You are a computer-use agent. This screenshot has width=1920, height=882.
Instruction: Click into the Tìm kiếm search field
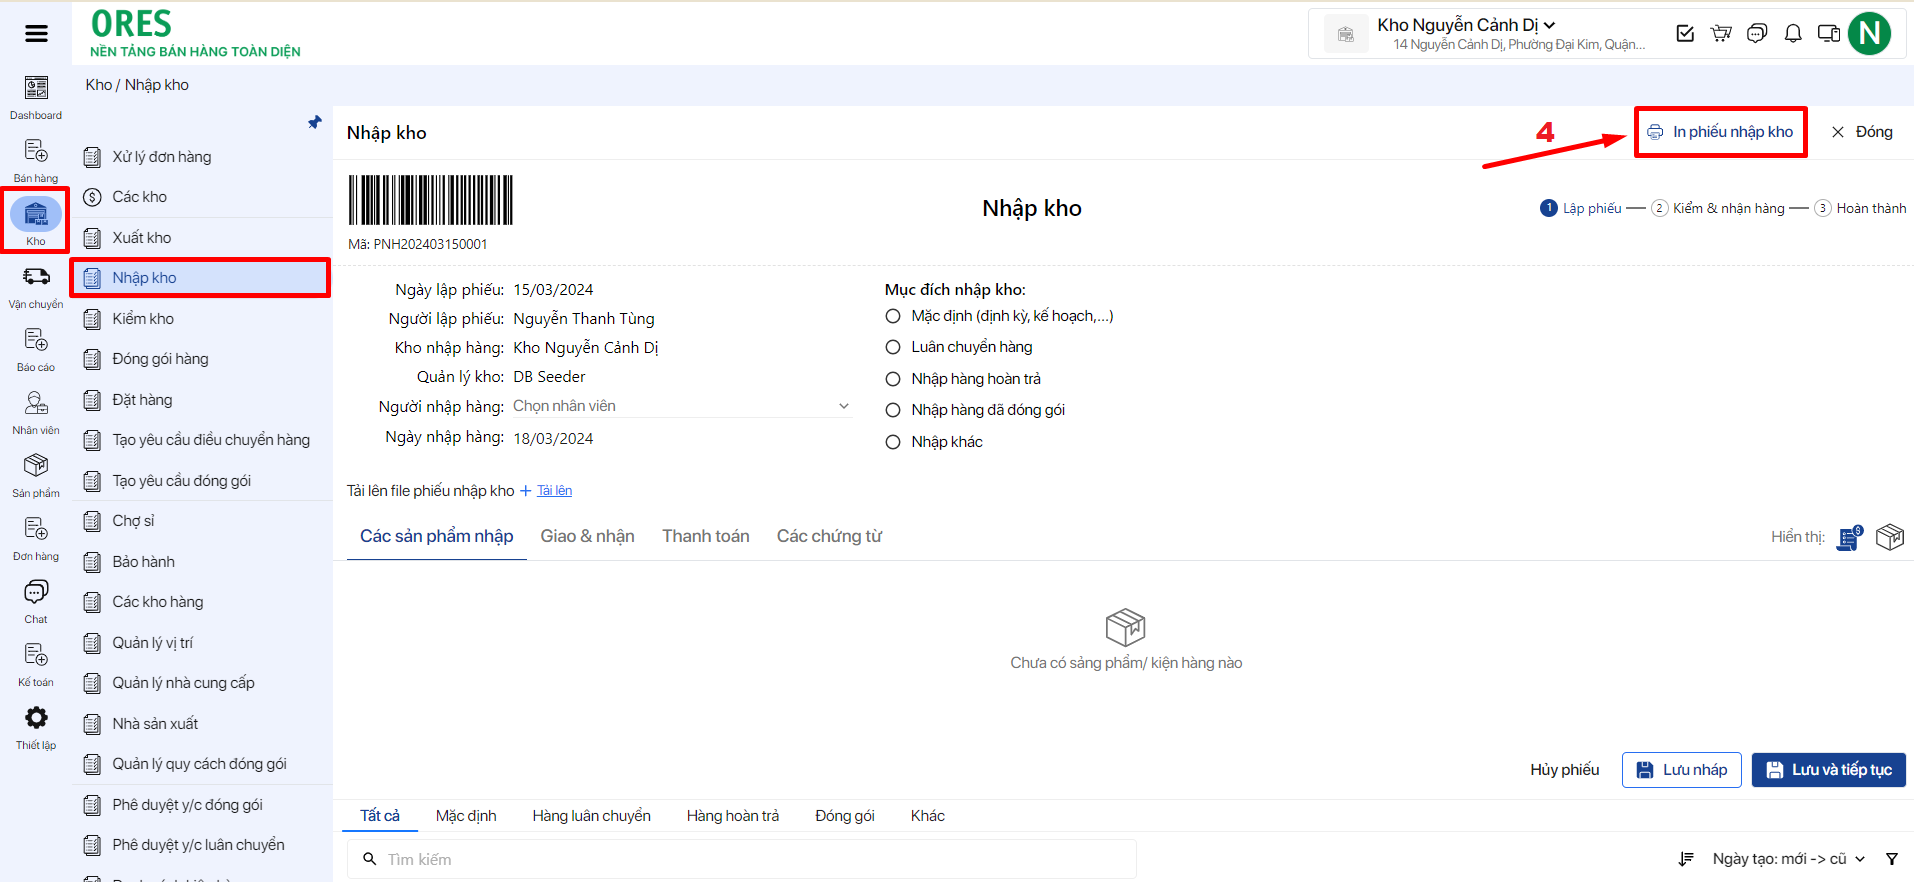click(x=750, y=859)
